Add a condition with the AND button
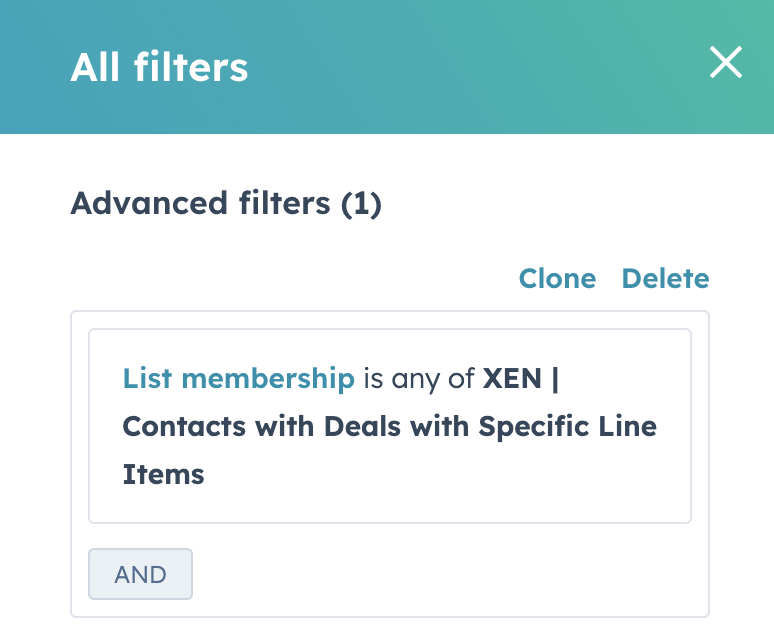This screenshot has width=774, height=628. point(140,574)
